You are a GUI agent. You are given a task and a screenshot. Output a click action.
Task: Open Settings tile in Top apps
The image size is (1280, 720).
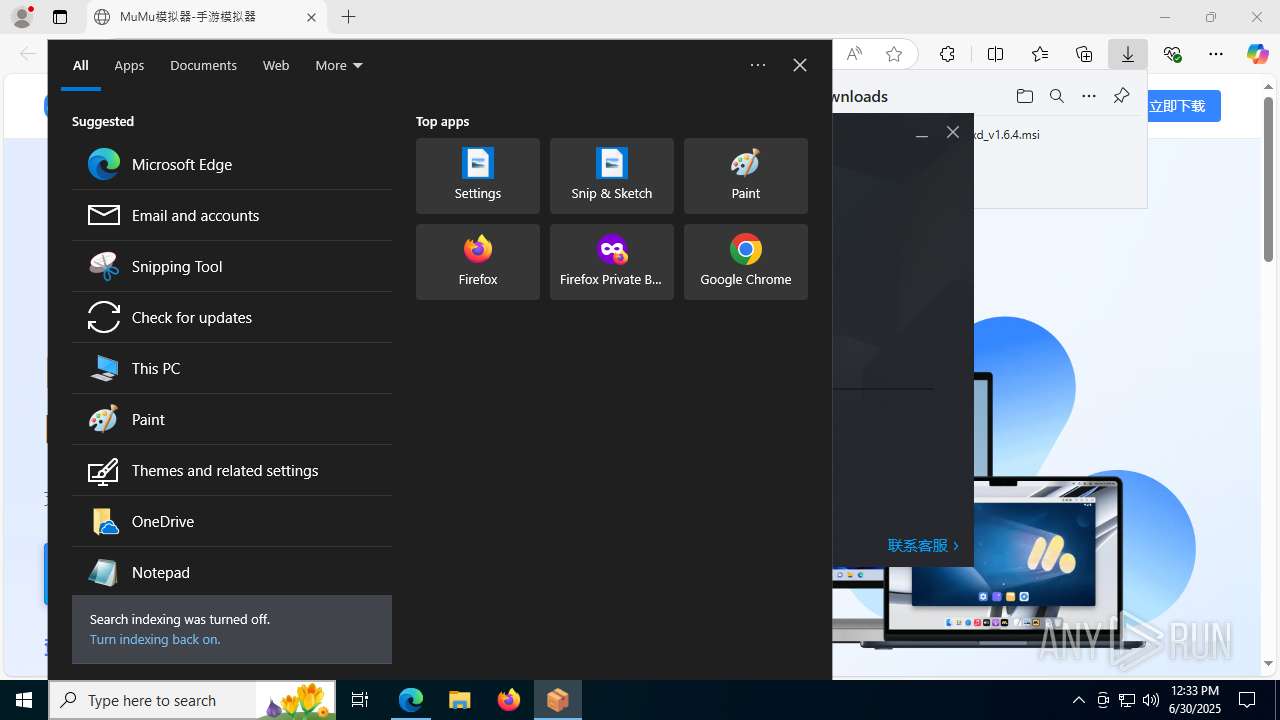478,176
